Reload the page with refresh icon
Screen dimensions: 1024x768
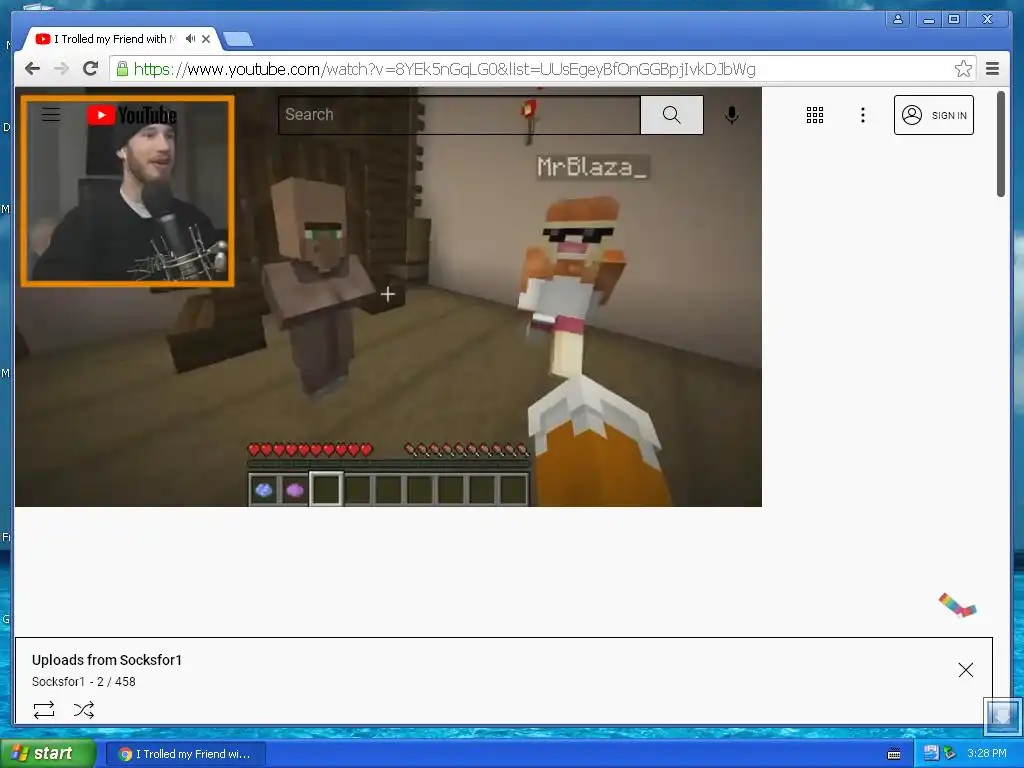91,68
